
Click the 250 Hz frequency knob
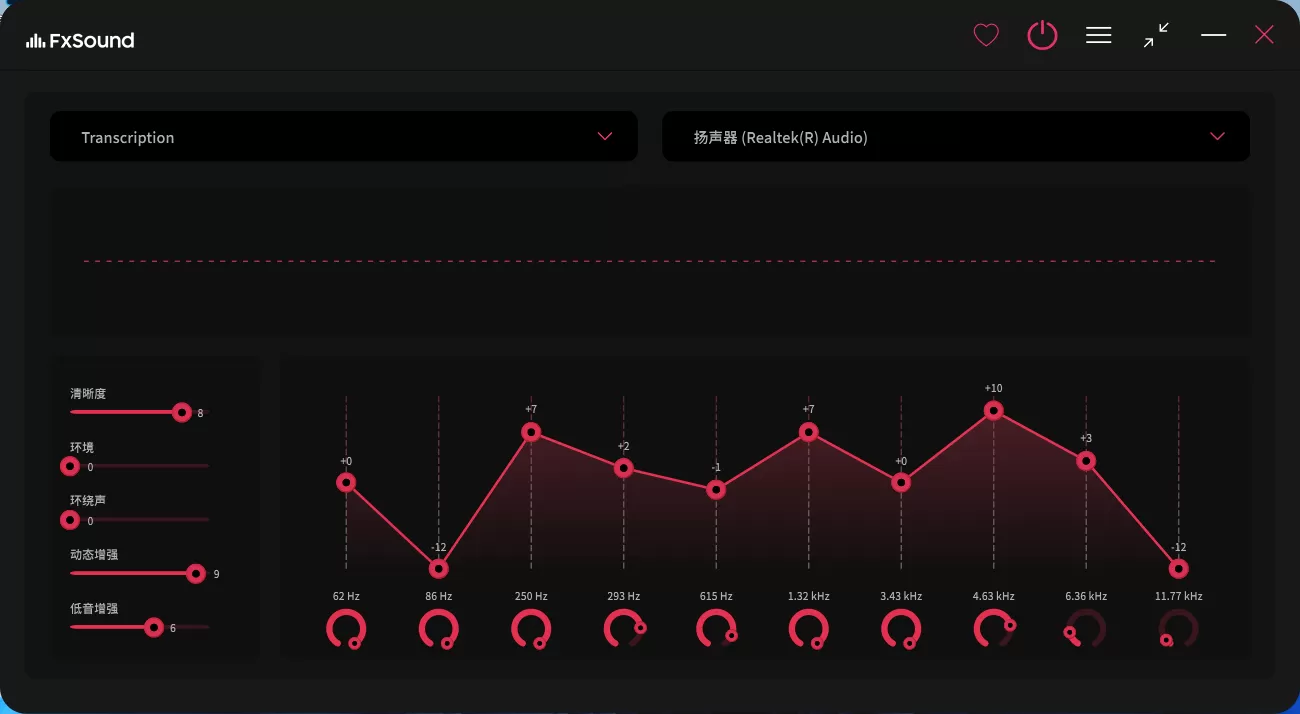531,629
